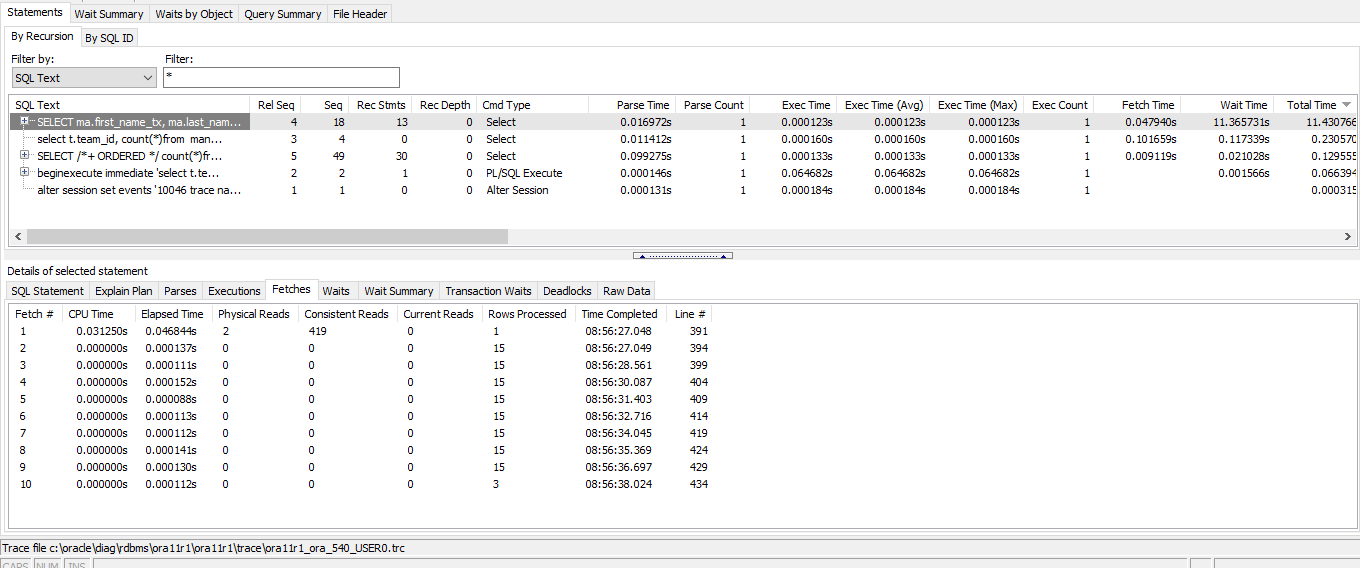Click the statements grid horizontal scrollbar thumb
The height and width of the screenshot is (568, 1360).
[267, 237]
